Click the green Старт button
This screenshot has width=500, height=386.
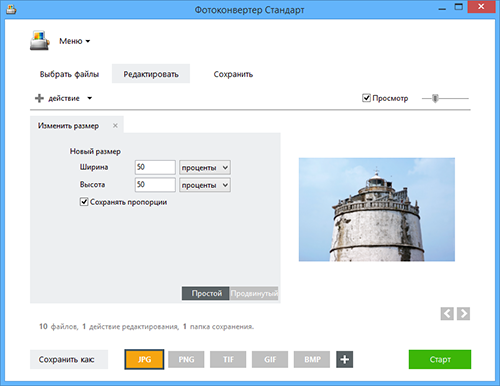pos(440,359)
